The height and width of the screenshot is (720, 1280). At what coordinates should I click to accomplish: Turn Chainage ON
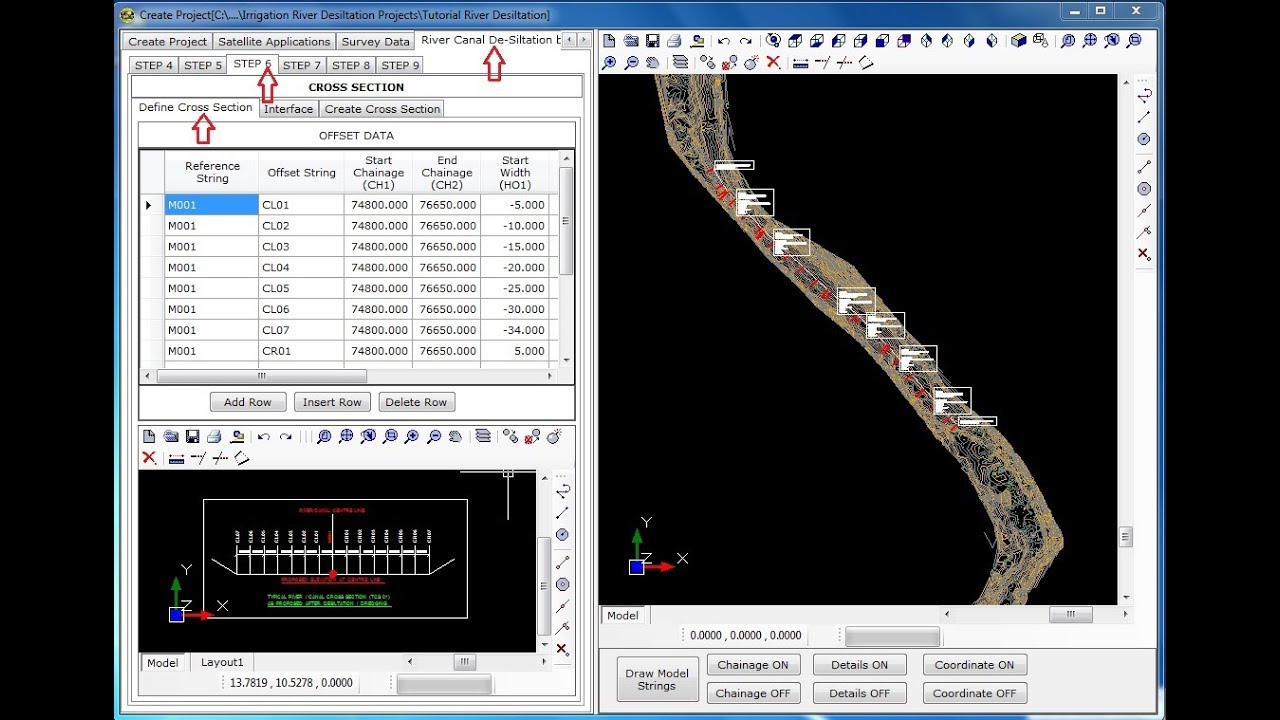coord(753,665)
